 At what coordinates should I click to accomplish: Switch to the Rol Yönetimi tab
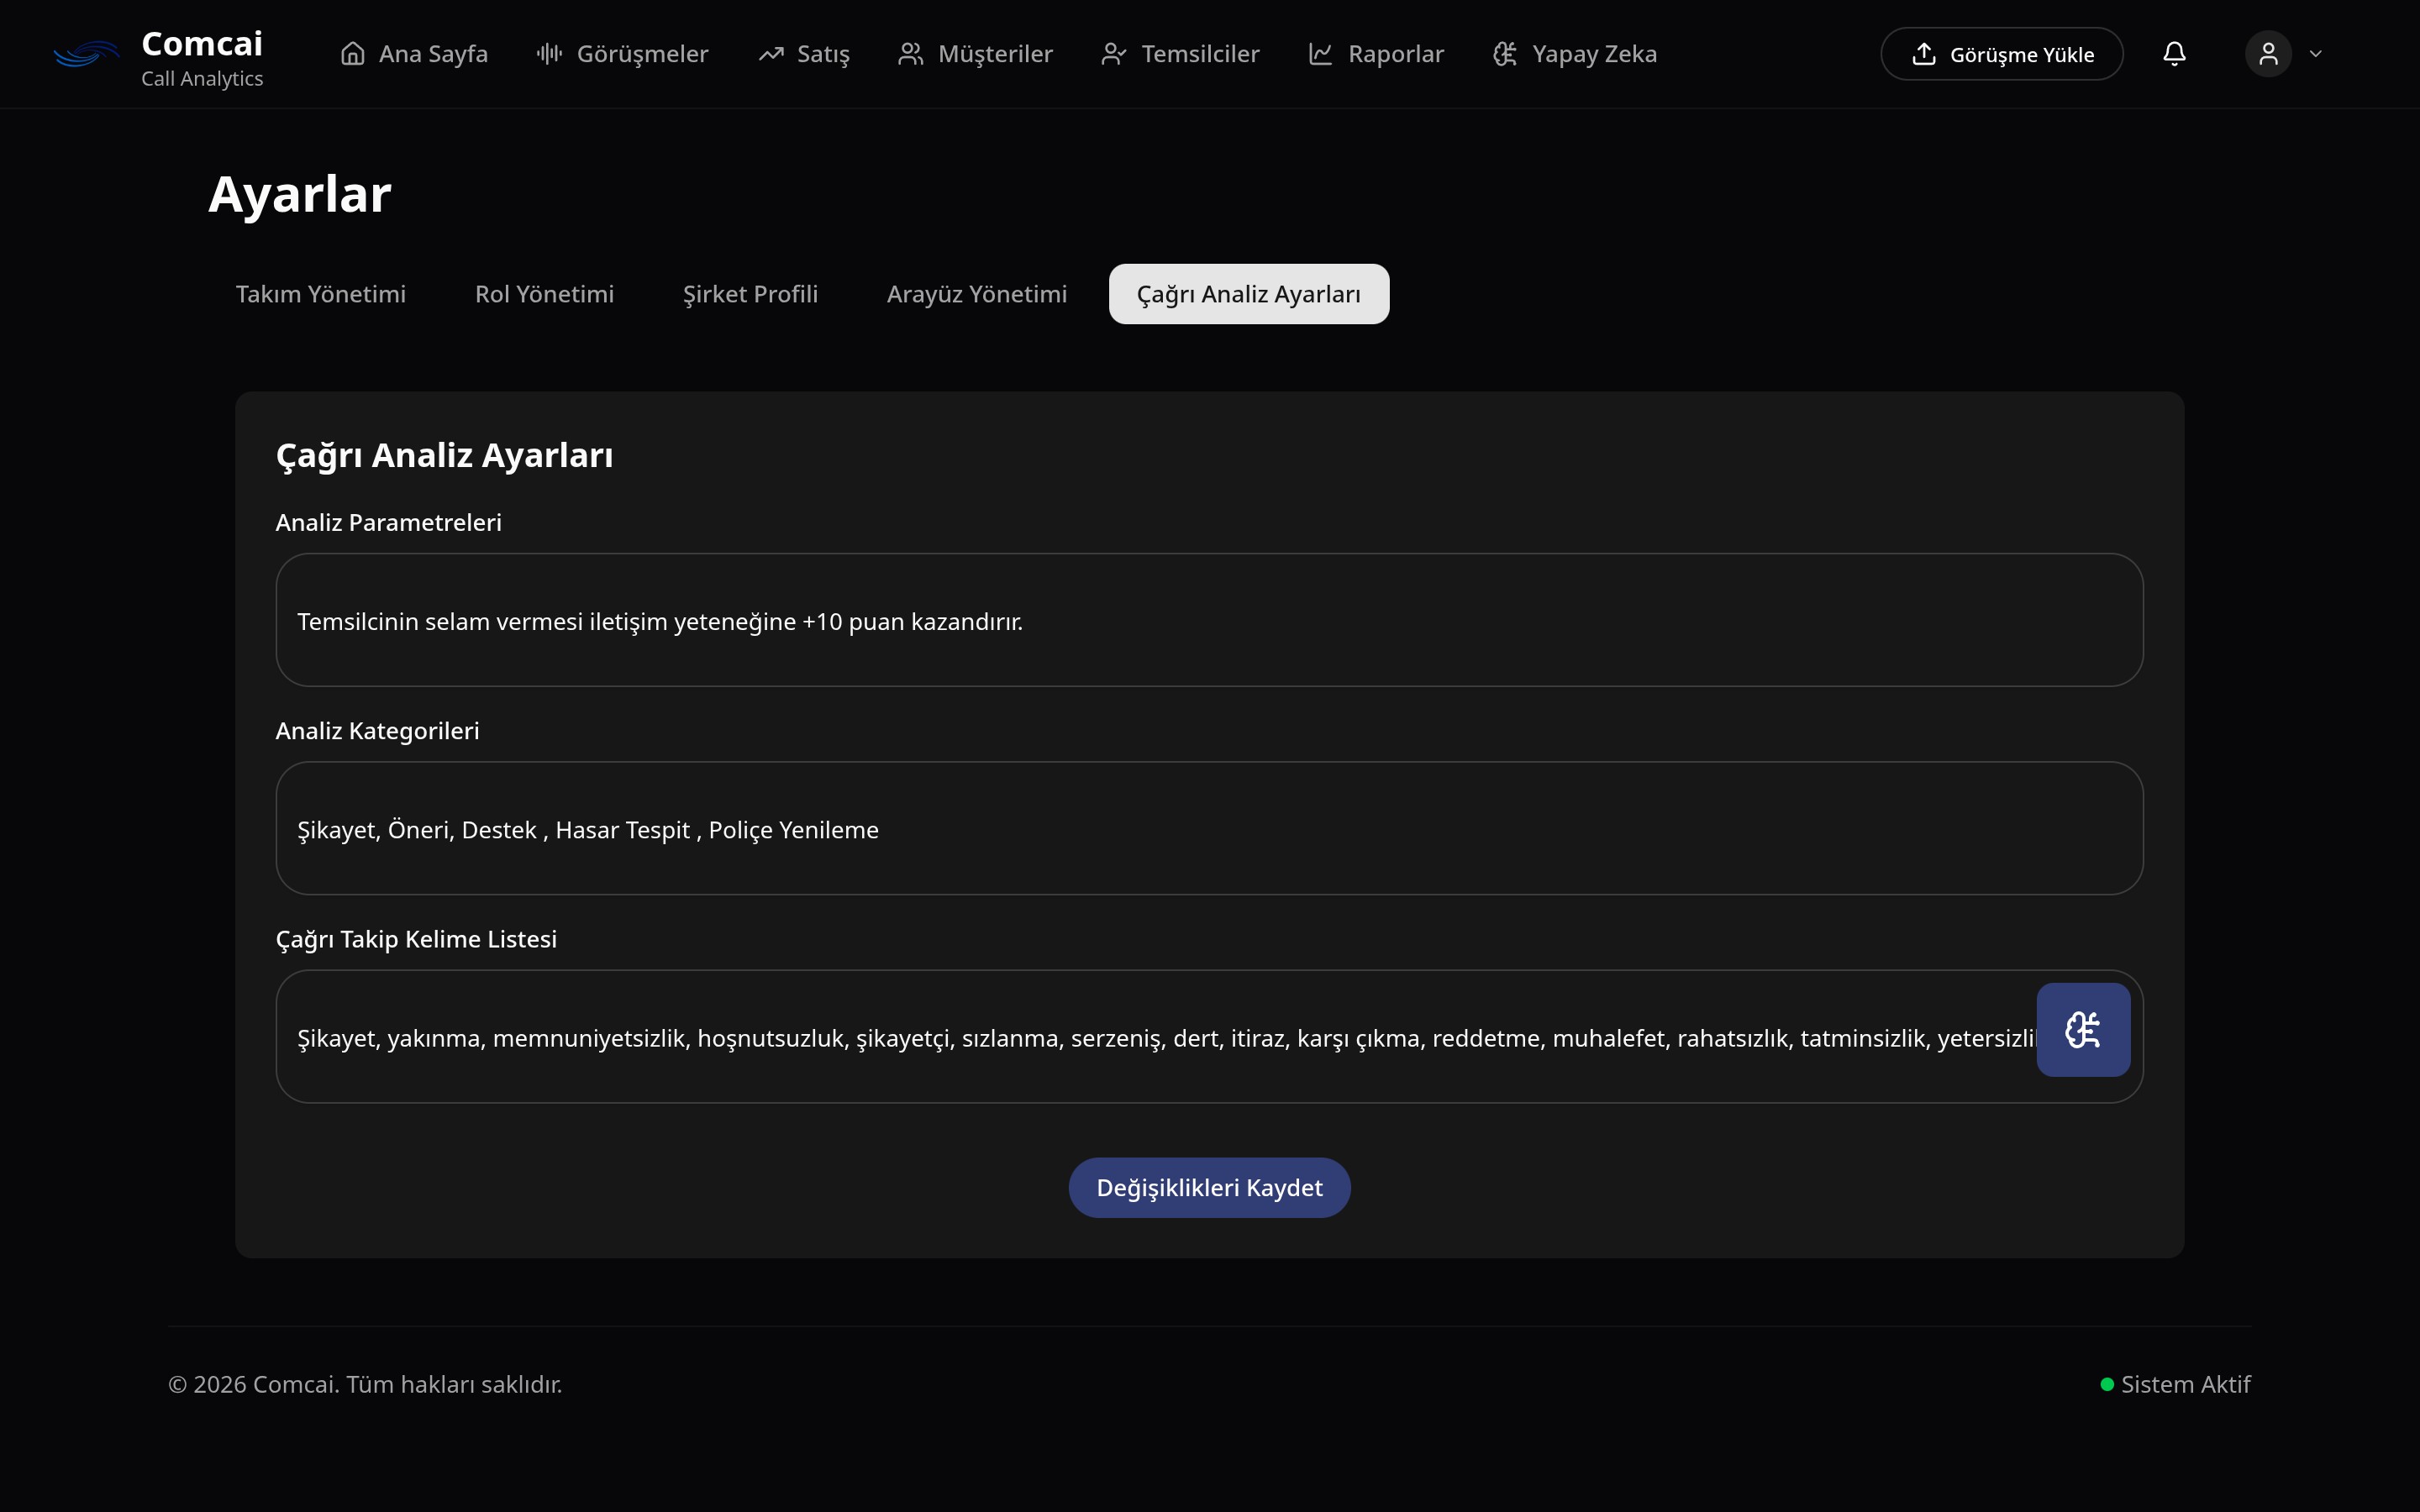pos(544,294)
